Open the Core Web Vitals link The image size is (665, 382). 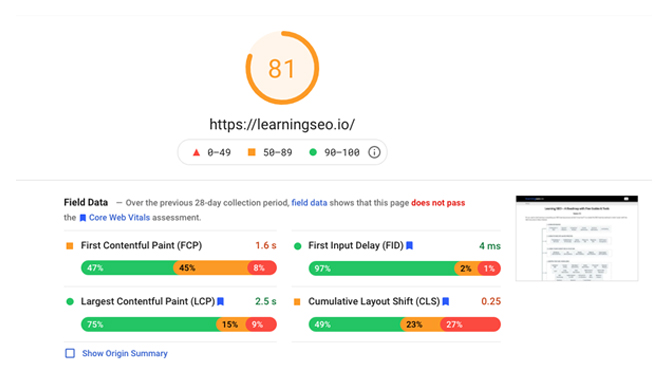(119, 217)
